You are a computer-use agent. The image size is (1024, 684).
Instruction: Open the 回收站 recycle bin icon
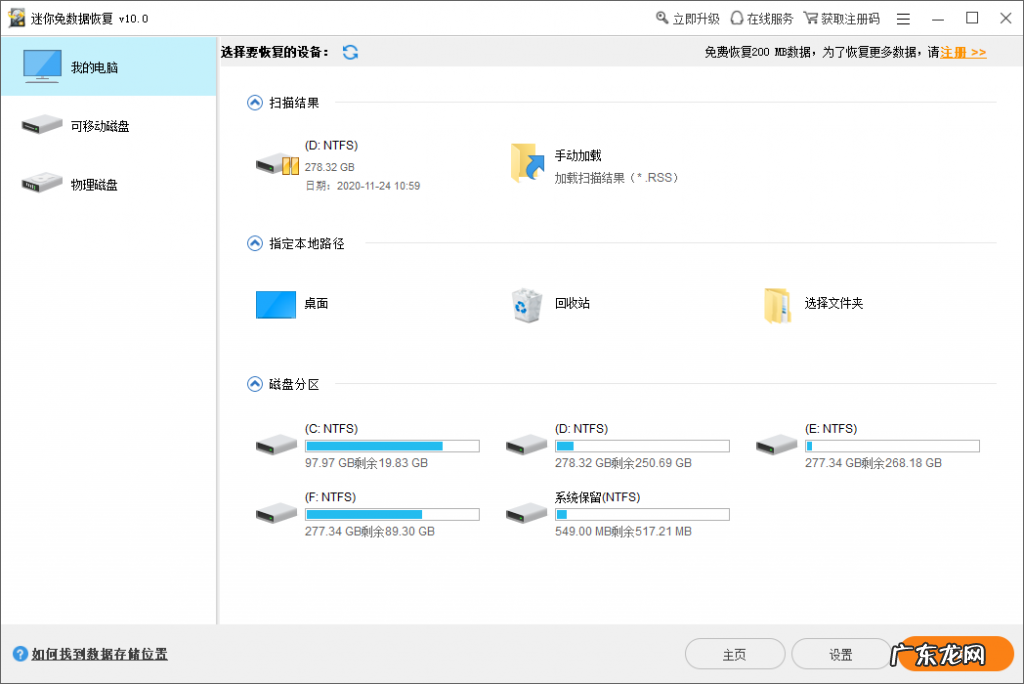tap(525, 304)
